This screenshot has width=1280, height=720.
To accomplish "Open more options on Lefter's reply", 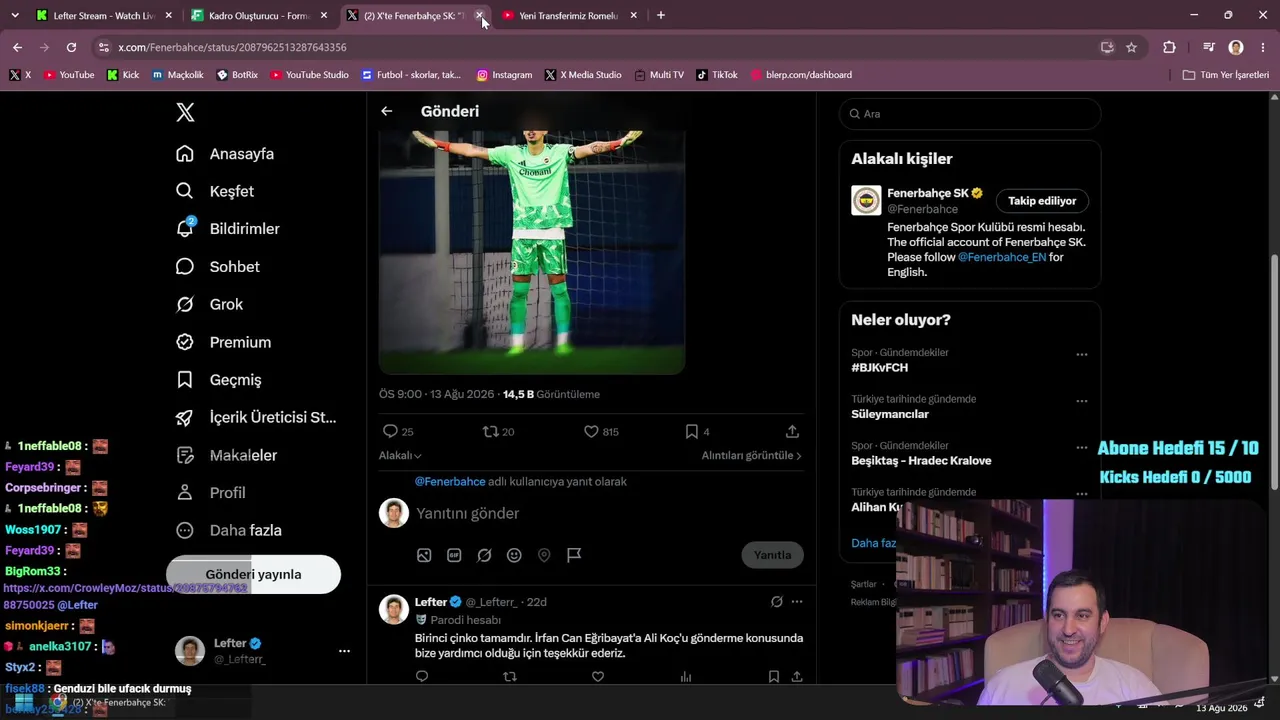I will 797,602.
